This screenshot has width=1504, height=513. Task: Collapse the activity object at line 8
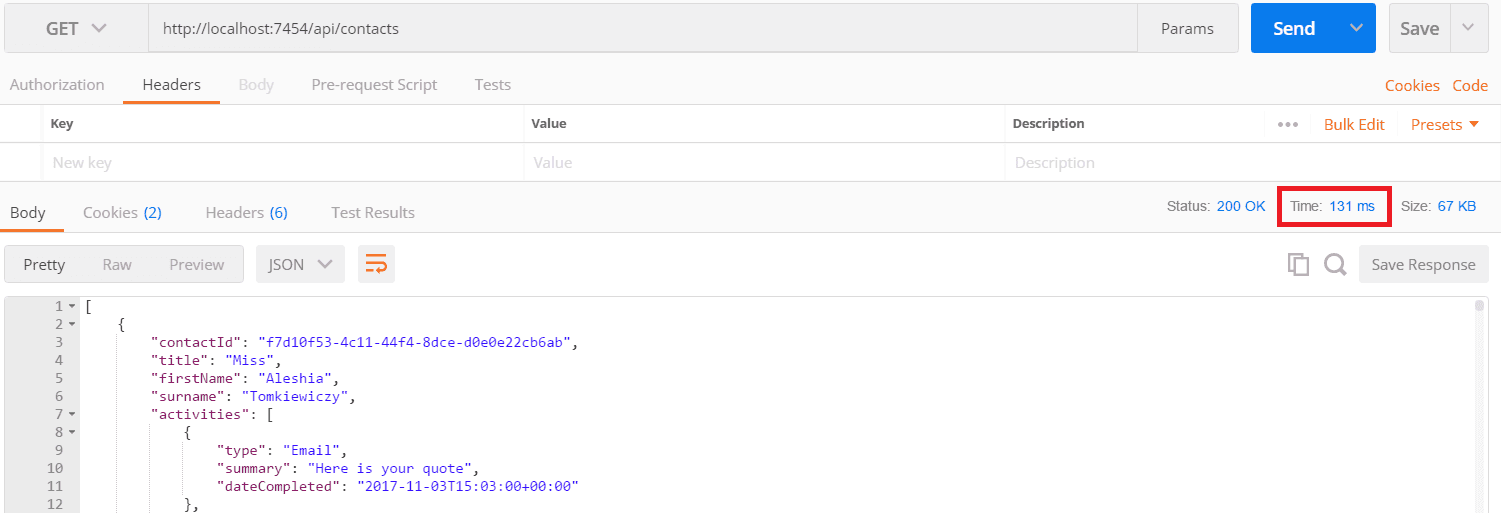pyautogui.click(x=72, y=432)
